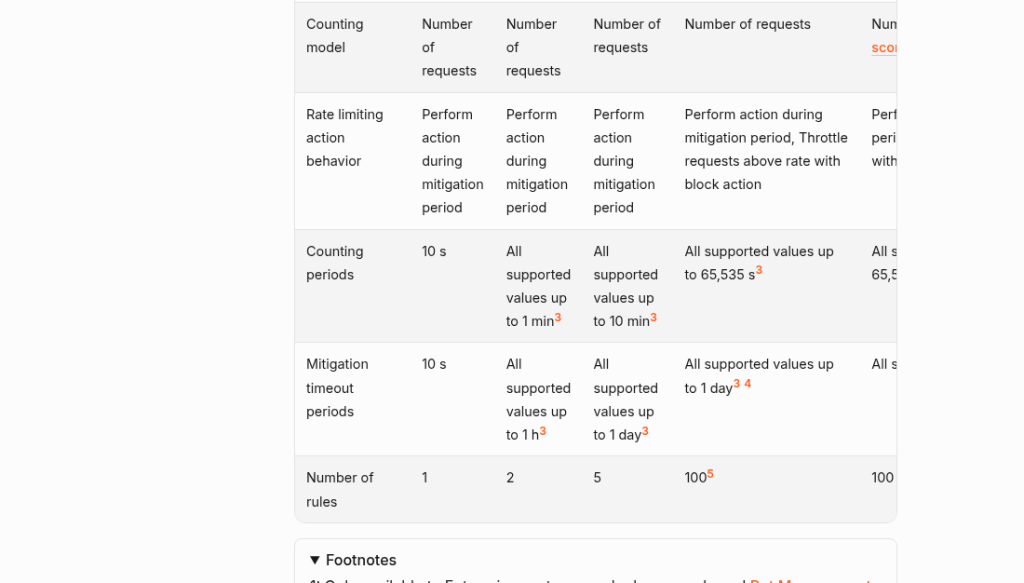Click the cell showing 5 rules
The image size is (1024, 583).
(x=597, y=478)
